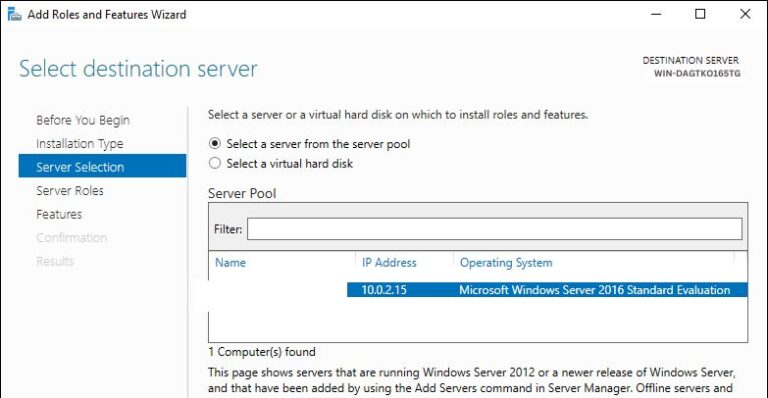Click the 'Microsoft Windows Server 2016 Standard Evaluation' cell
Viewport: 768px width, 398px height.
click(x=594, y=290)
